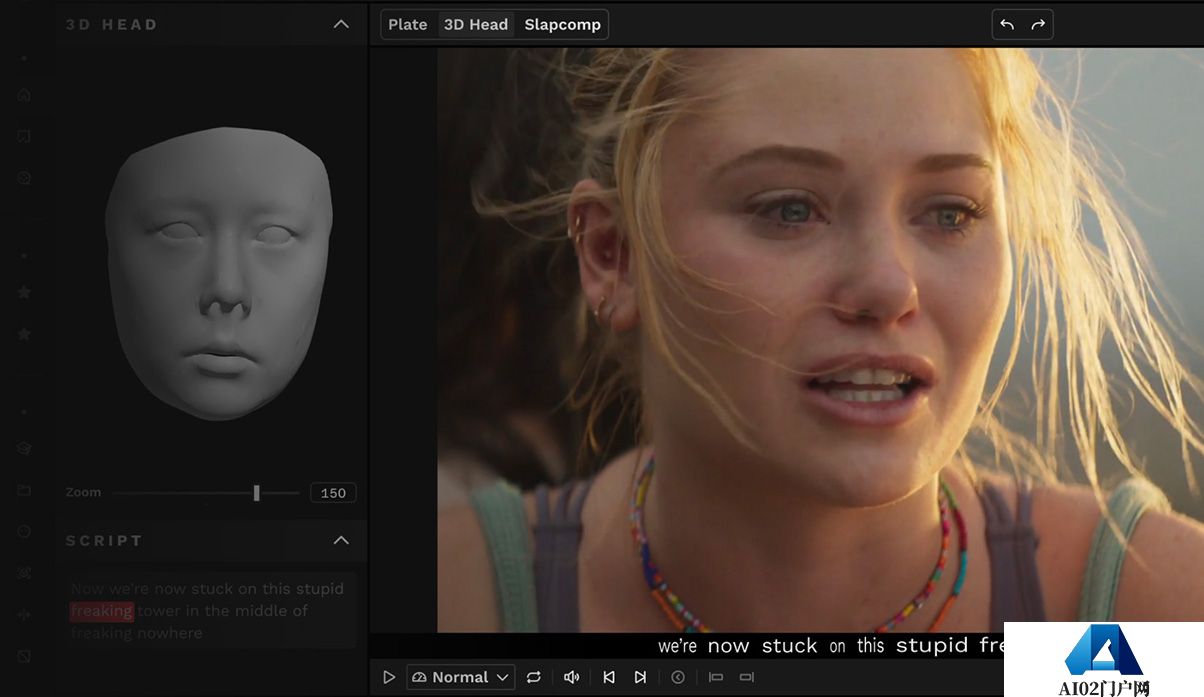Collapse the Script panel
Screen dimensions: 1204x697
pos(341,540)
